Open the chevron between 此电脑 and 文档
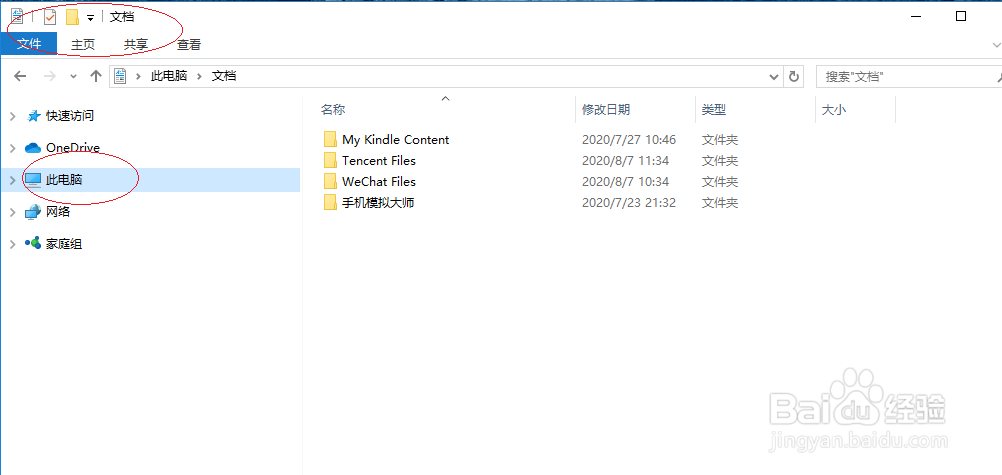 [199, 76]
